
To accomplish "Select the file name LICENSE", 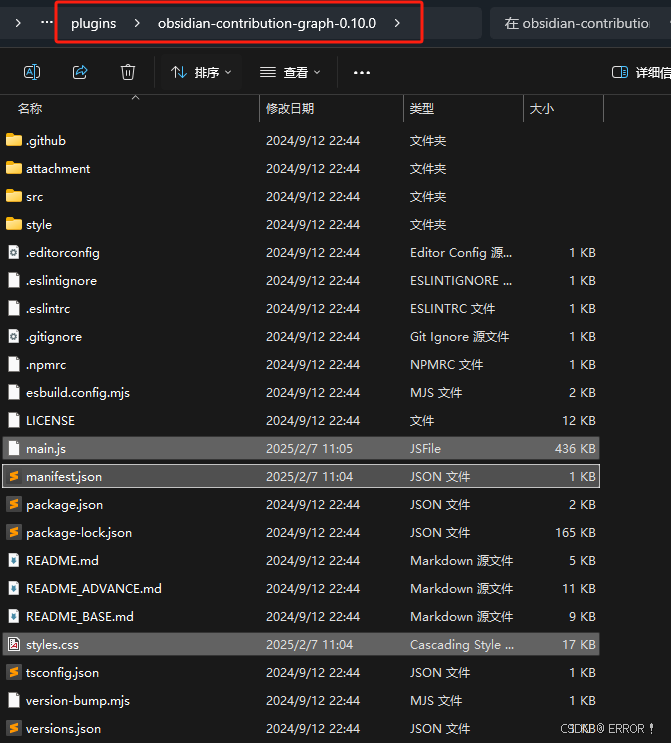I will click(50, 421).
